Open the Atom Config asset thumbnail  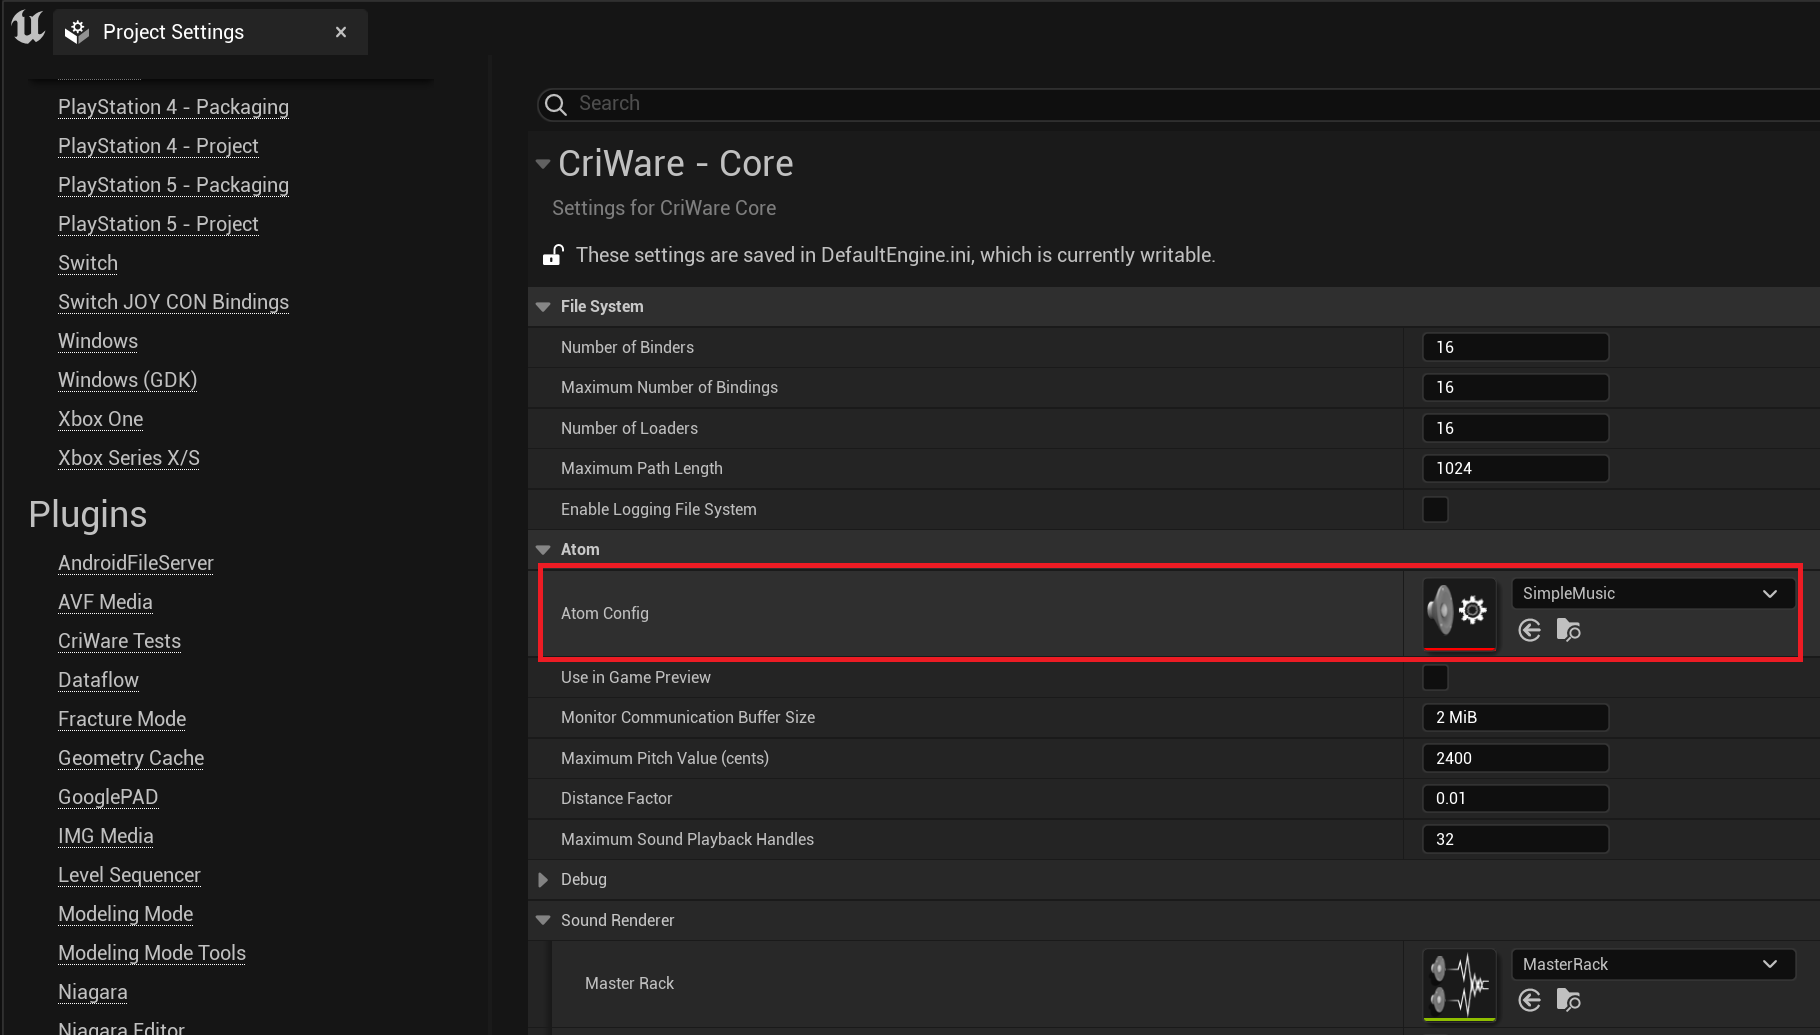[x=1460, y=613]
